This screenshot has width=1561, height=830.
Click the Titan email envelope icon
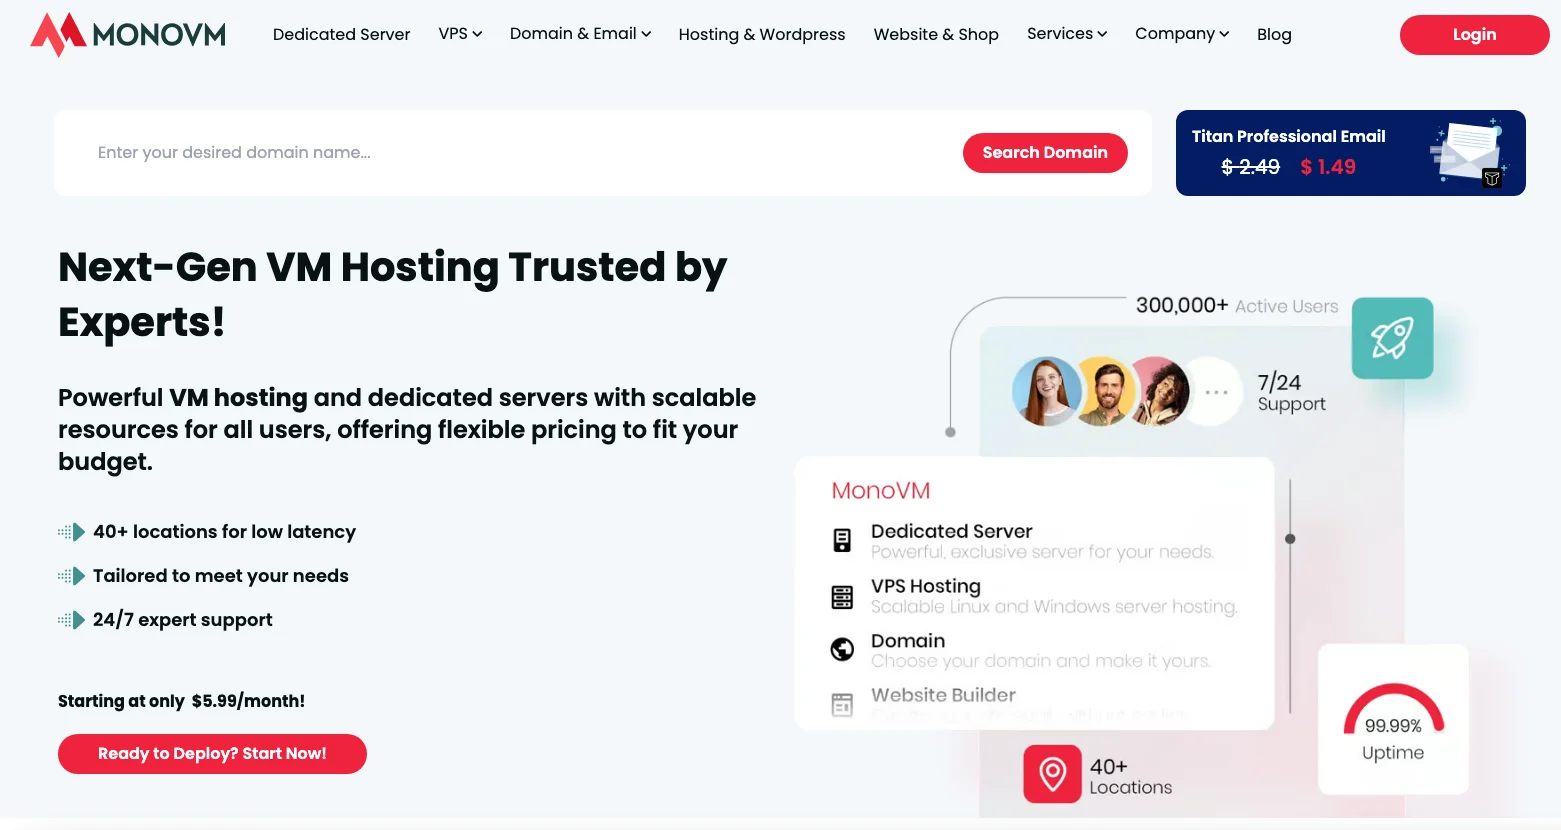tap(1469, 153)
